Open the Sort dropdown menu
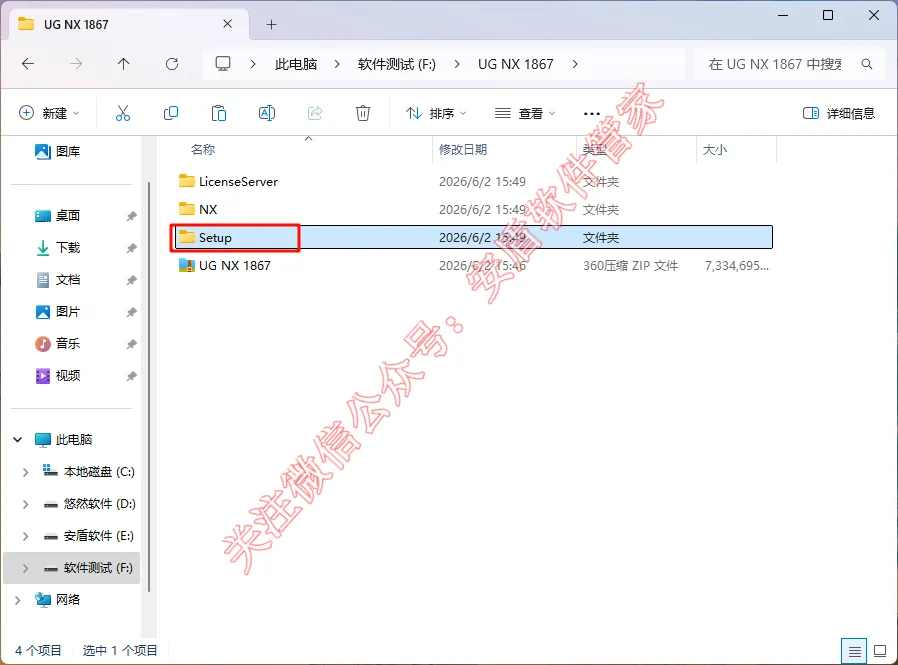The width and height of the screenshot is (898, 665). click(x=436, y=113)
